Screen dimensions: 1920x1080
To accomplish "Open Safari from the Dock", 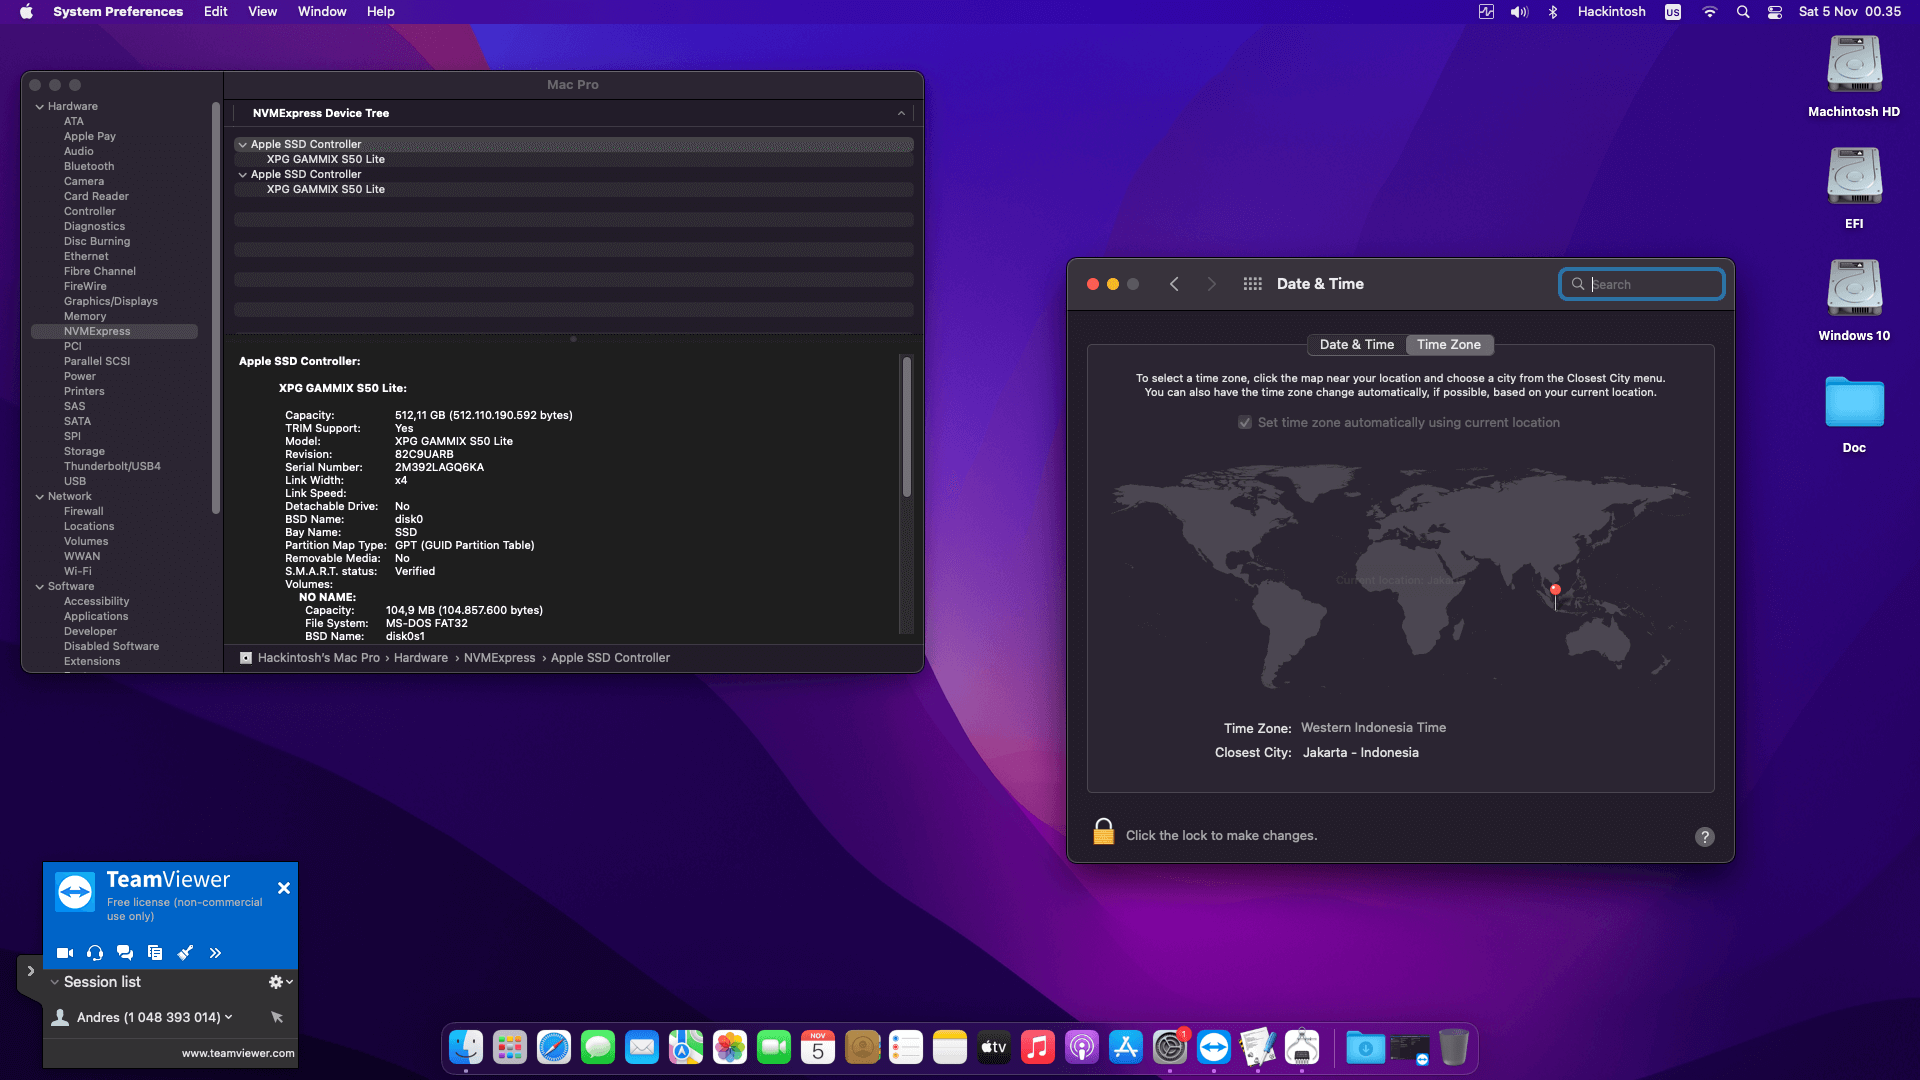I will (x=554, y=1047).
